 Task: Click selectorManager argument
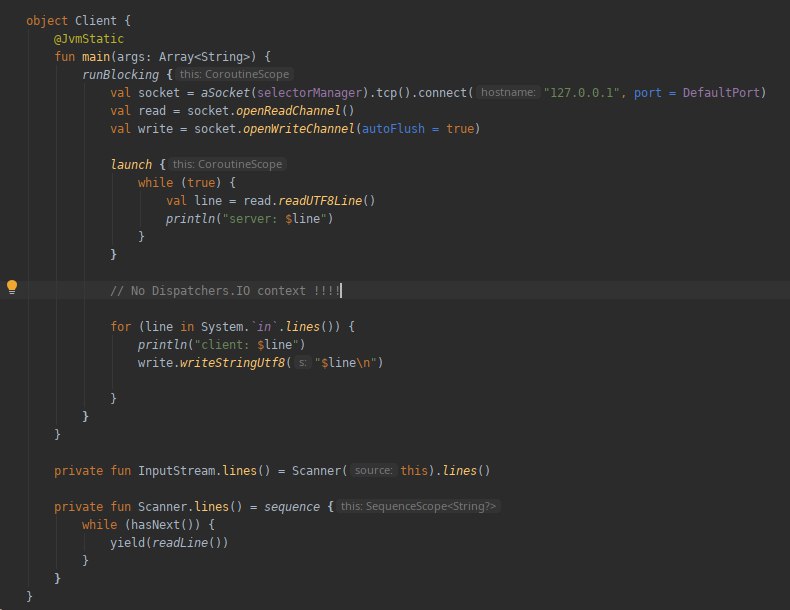[310, 93]
